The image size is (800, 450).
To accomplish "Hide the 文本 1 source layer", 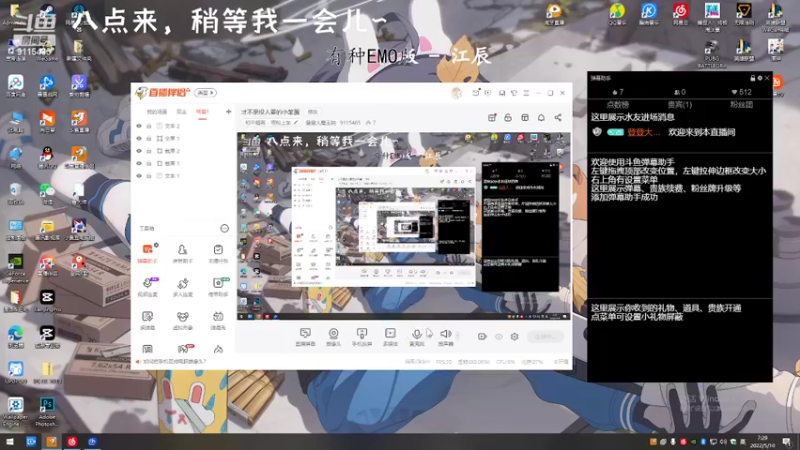I will coord(139,176).
